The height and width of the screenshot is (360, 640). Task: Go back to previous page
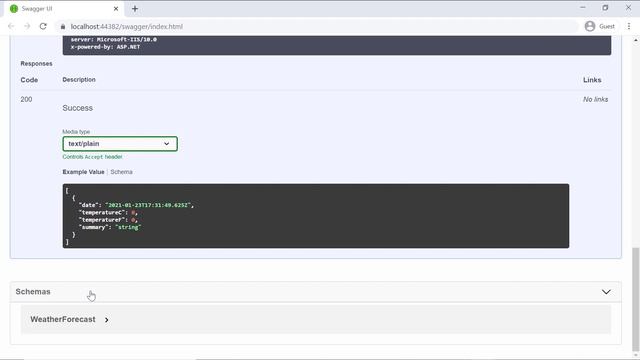tap(11, 26)
